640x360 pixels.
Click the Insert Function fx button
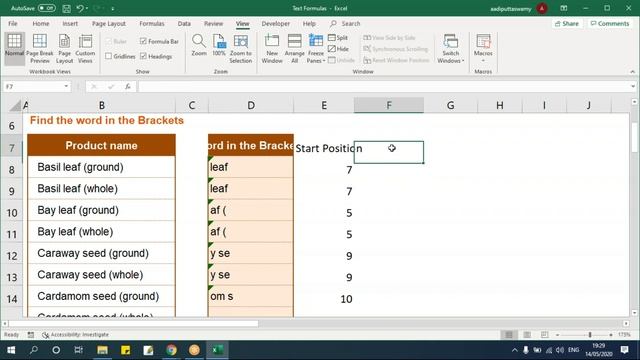(x=128, y=87)
